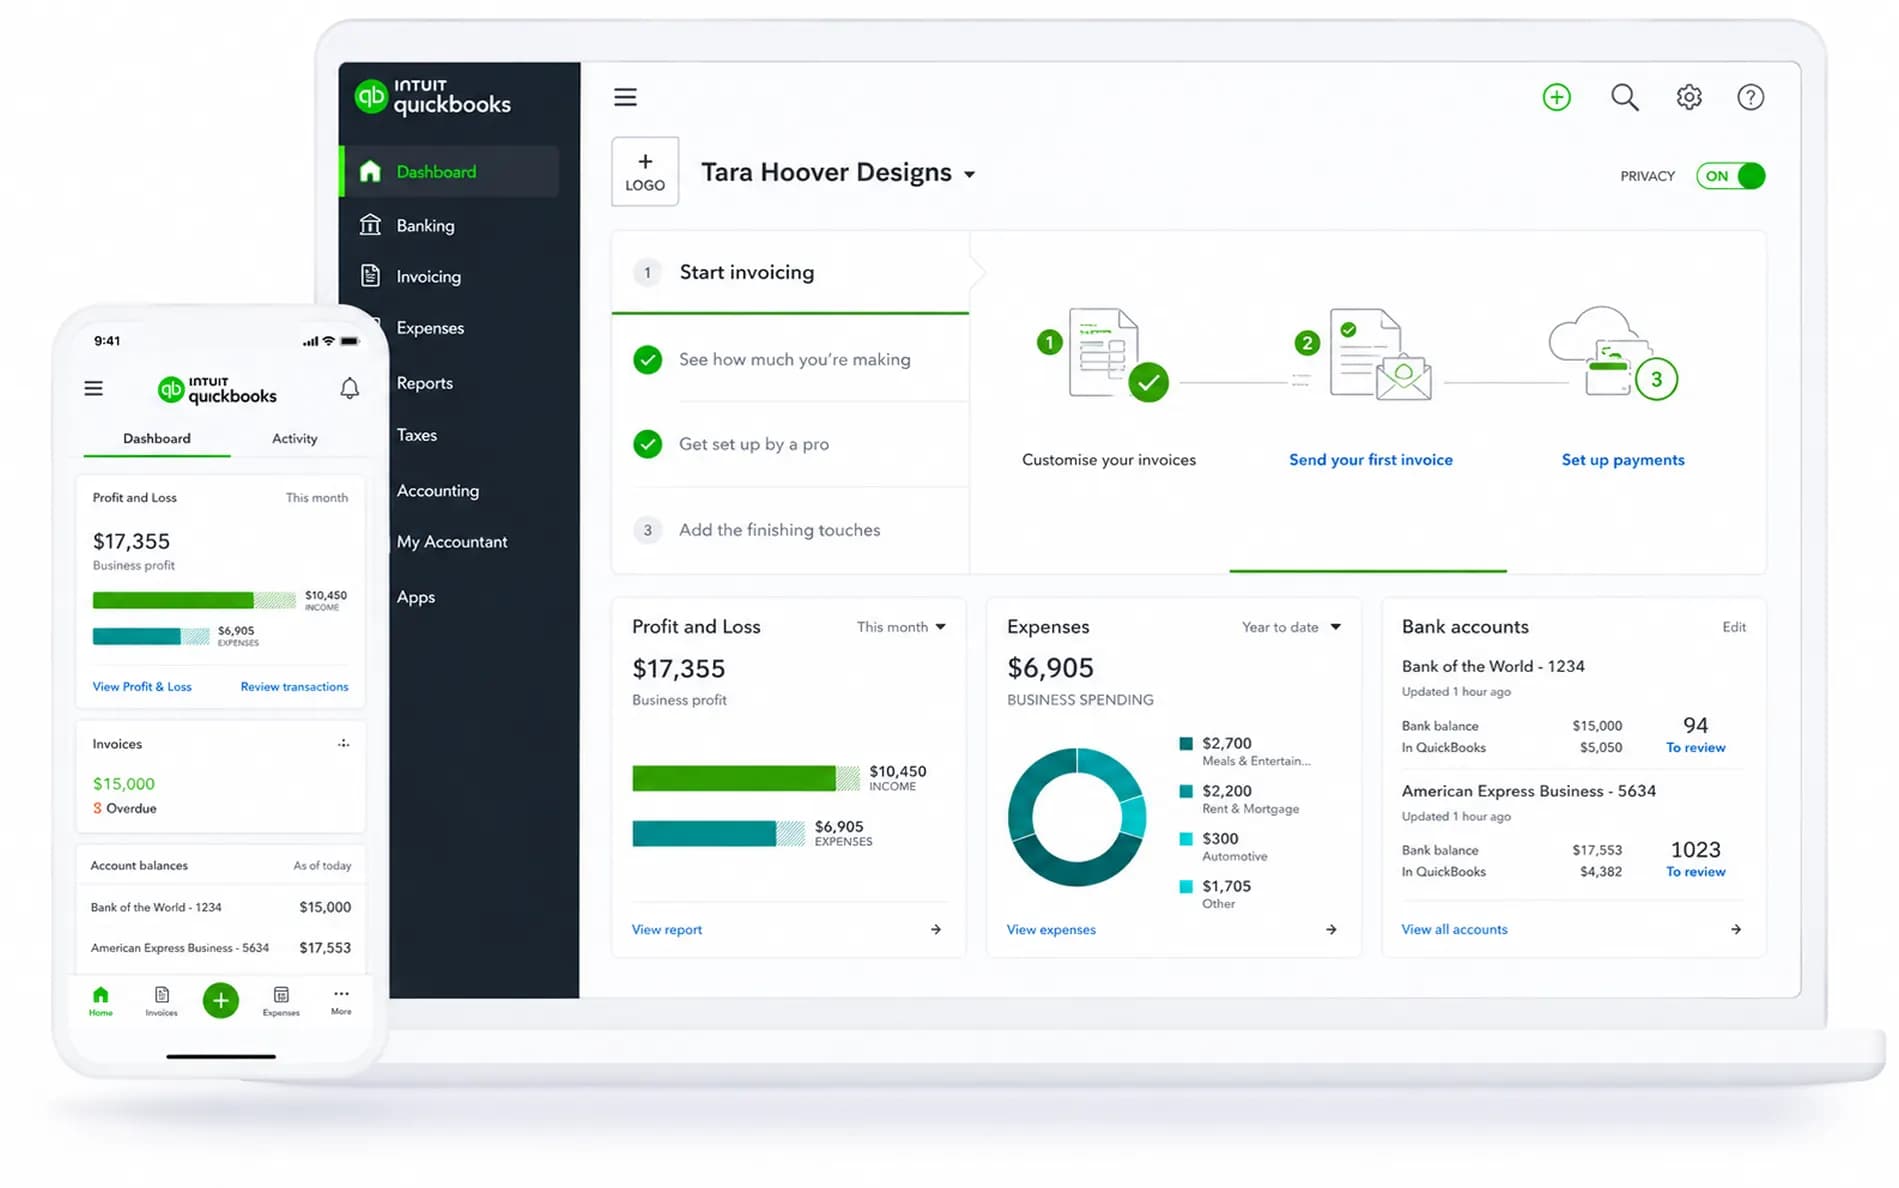
Task: Open the hamburger menu in the desktop header
Action: [625, 97]
